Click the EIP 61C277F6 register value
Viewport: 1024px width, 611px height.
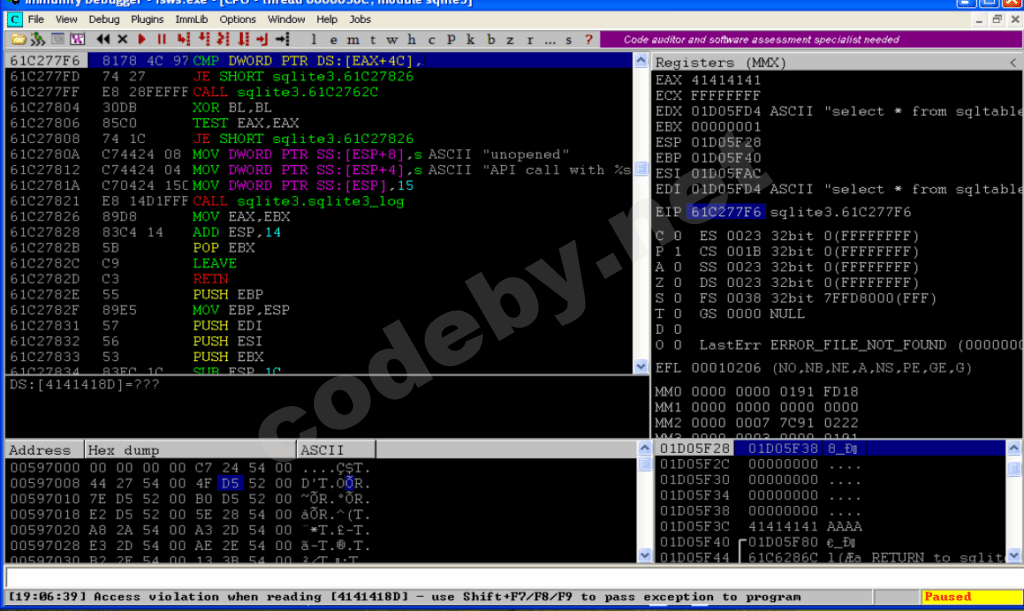click(726, 212)
